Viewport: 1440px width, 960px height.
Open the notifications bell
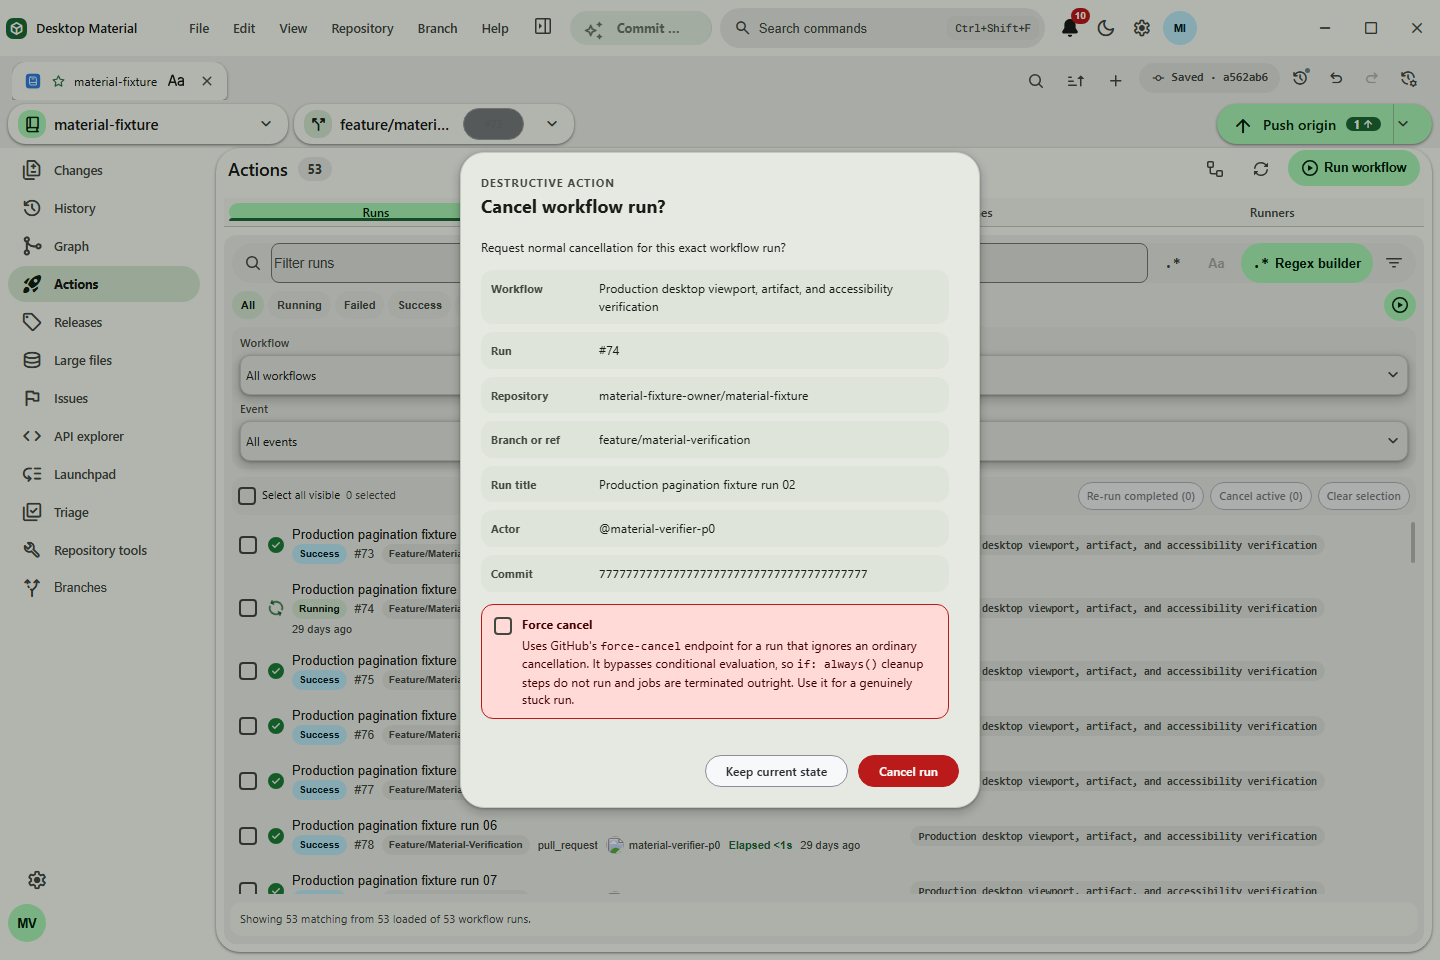click(1070, 28)
